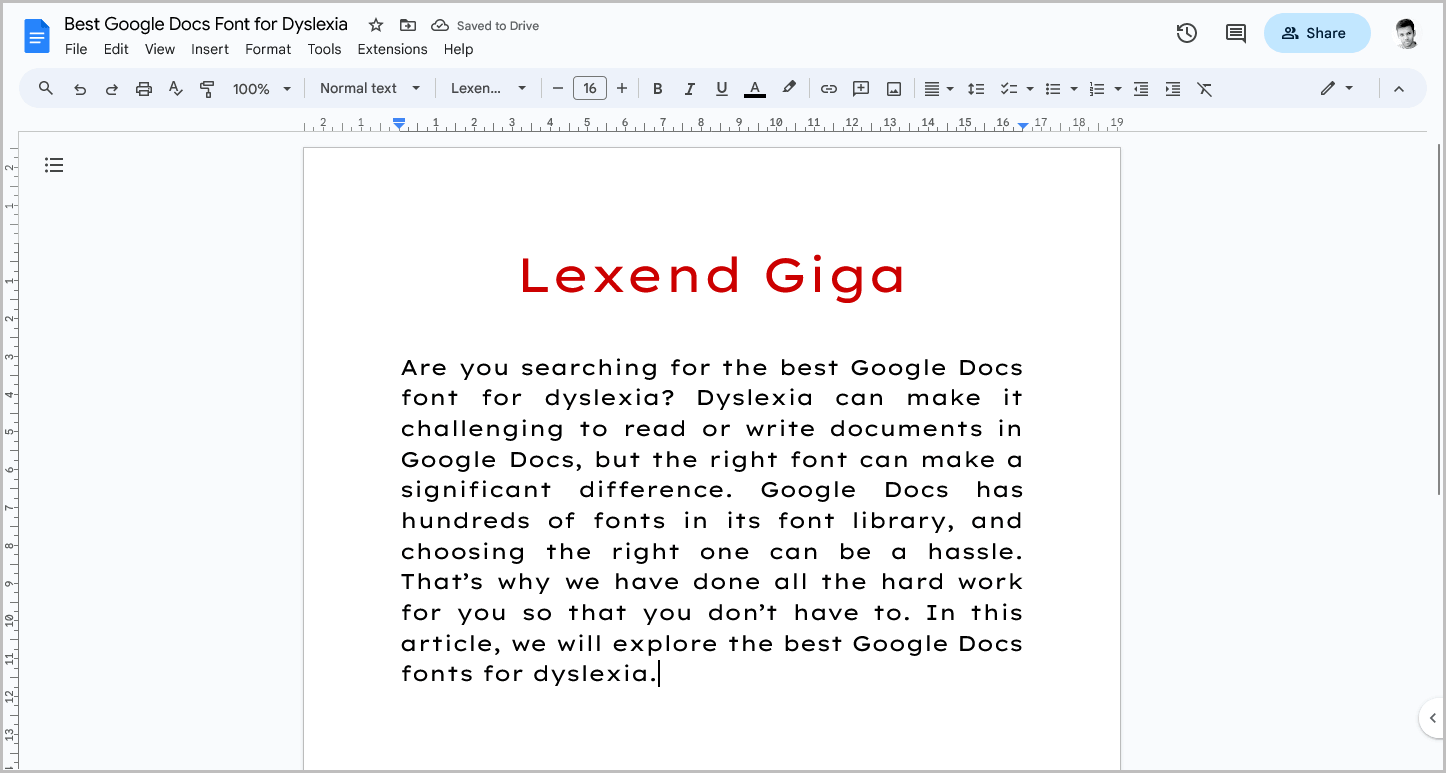Insert a link
This screenshot has width=1446, height=773.
click(829, 89)
